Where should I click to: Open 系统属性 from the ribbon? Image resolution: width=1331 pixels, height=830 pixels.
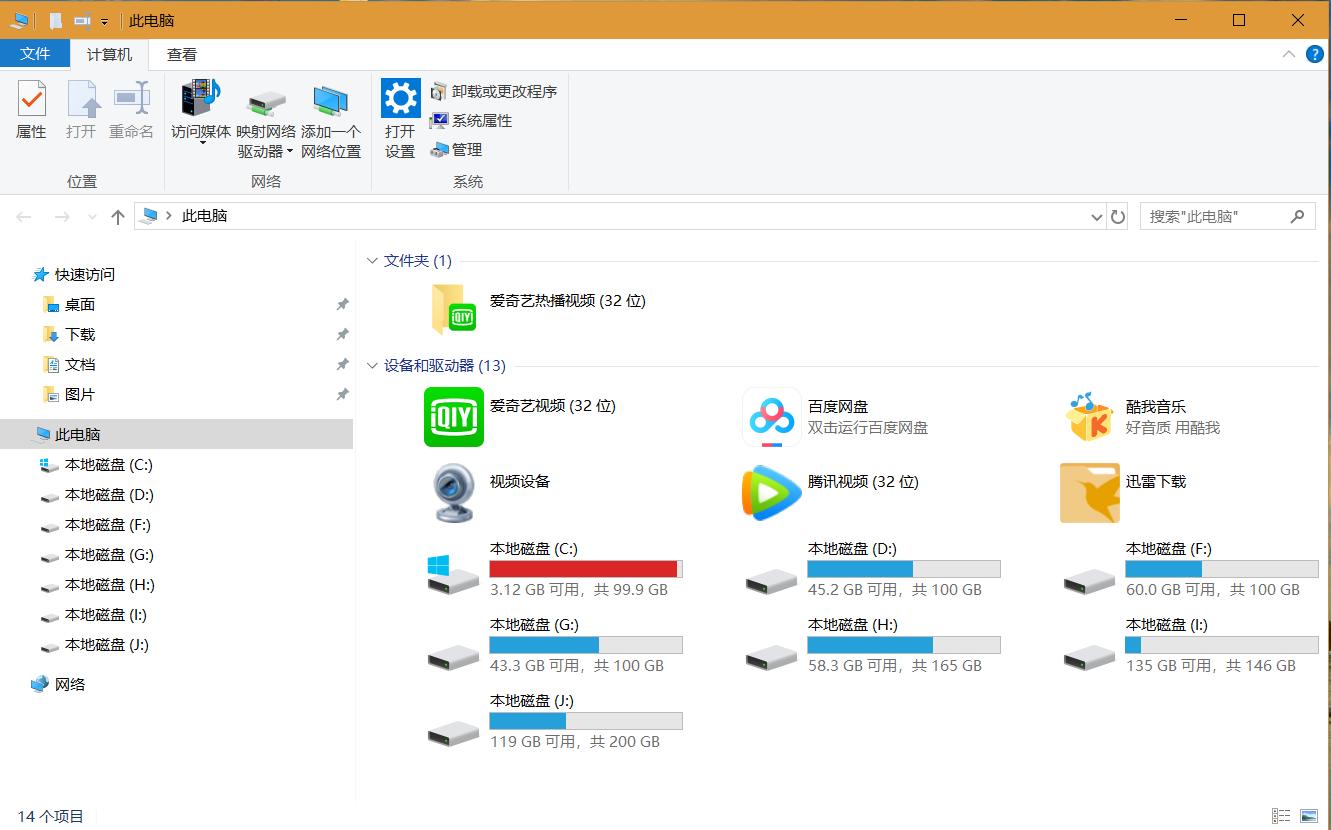tap(477, 120)
